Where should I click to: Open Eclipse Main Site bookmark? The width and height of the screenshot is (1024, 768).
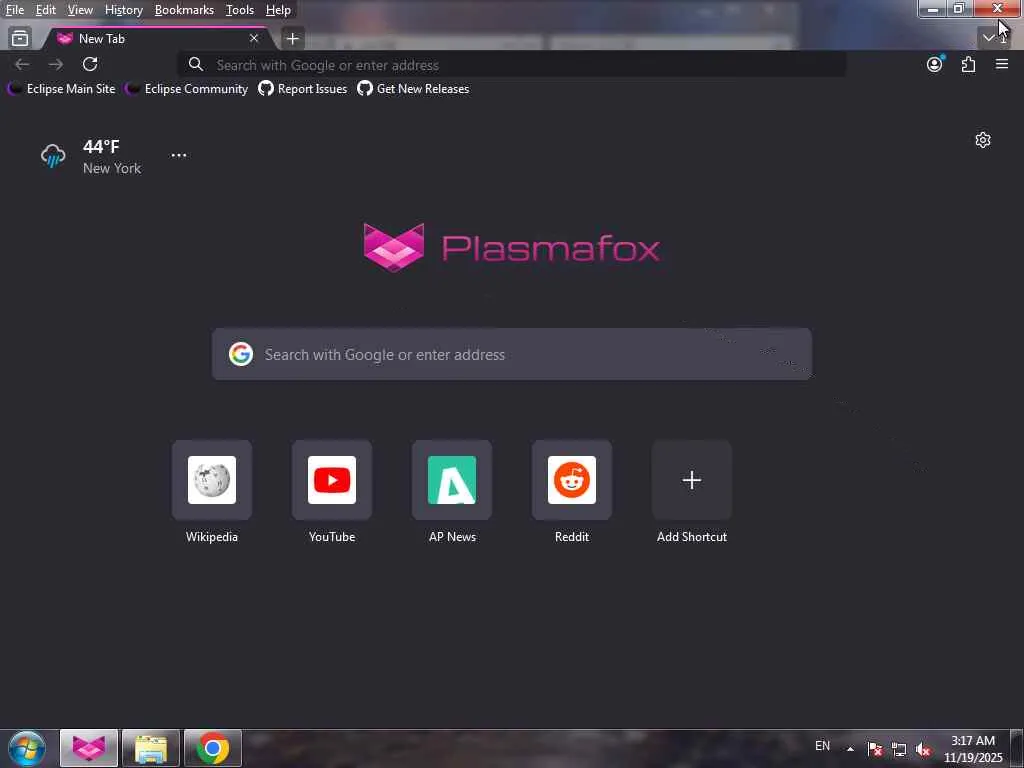point(61,89)
